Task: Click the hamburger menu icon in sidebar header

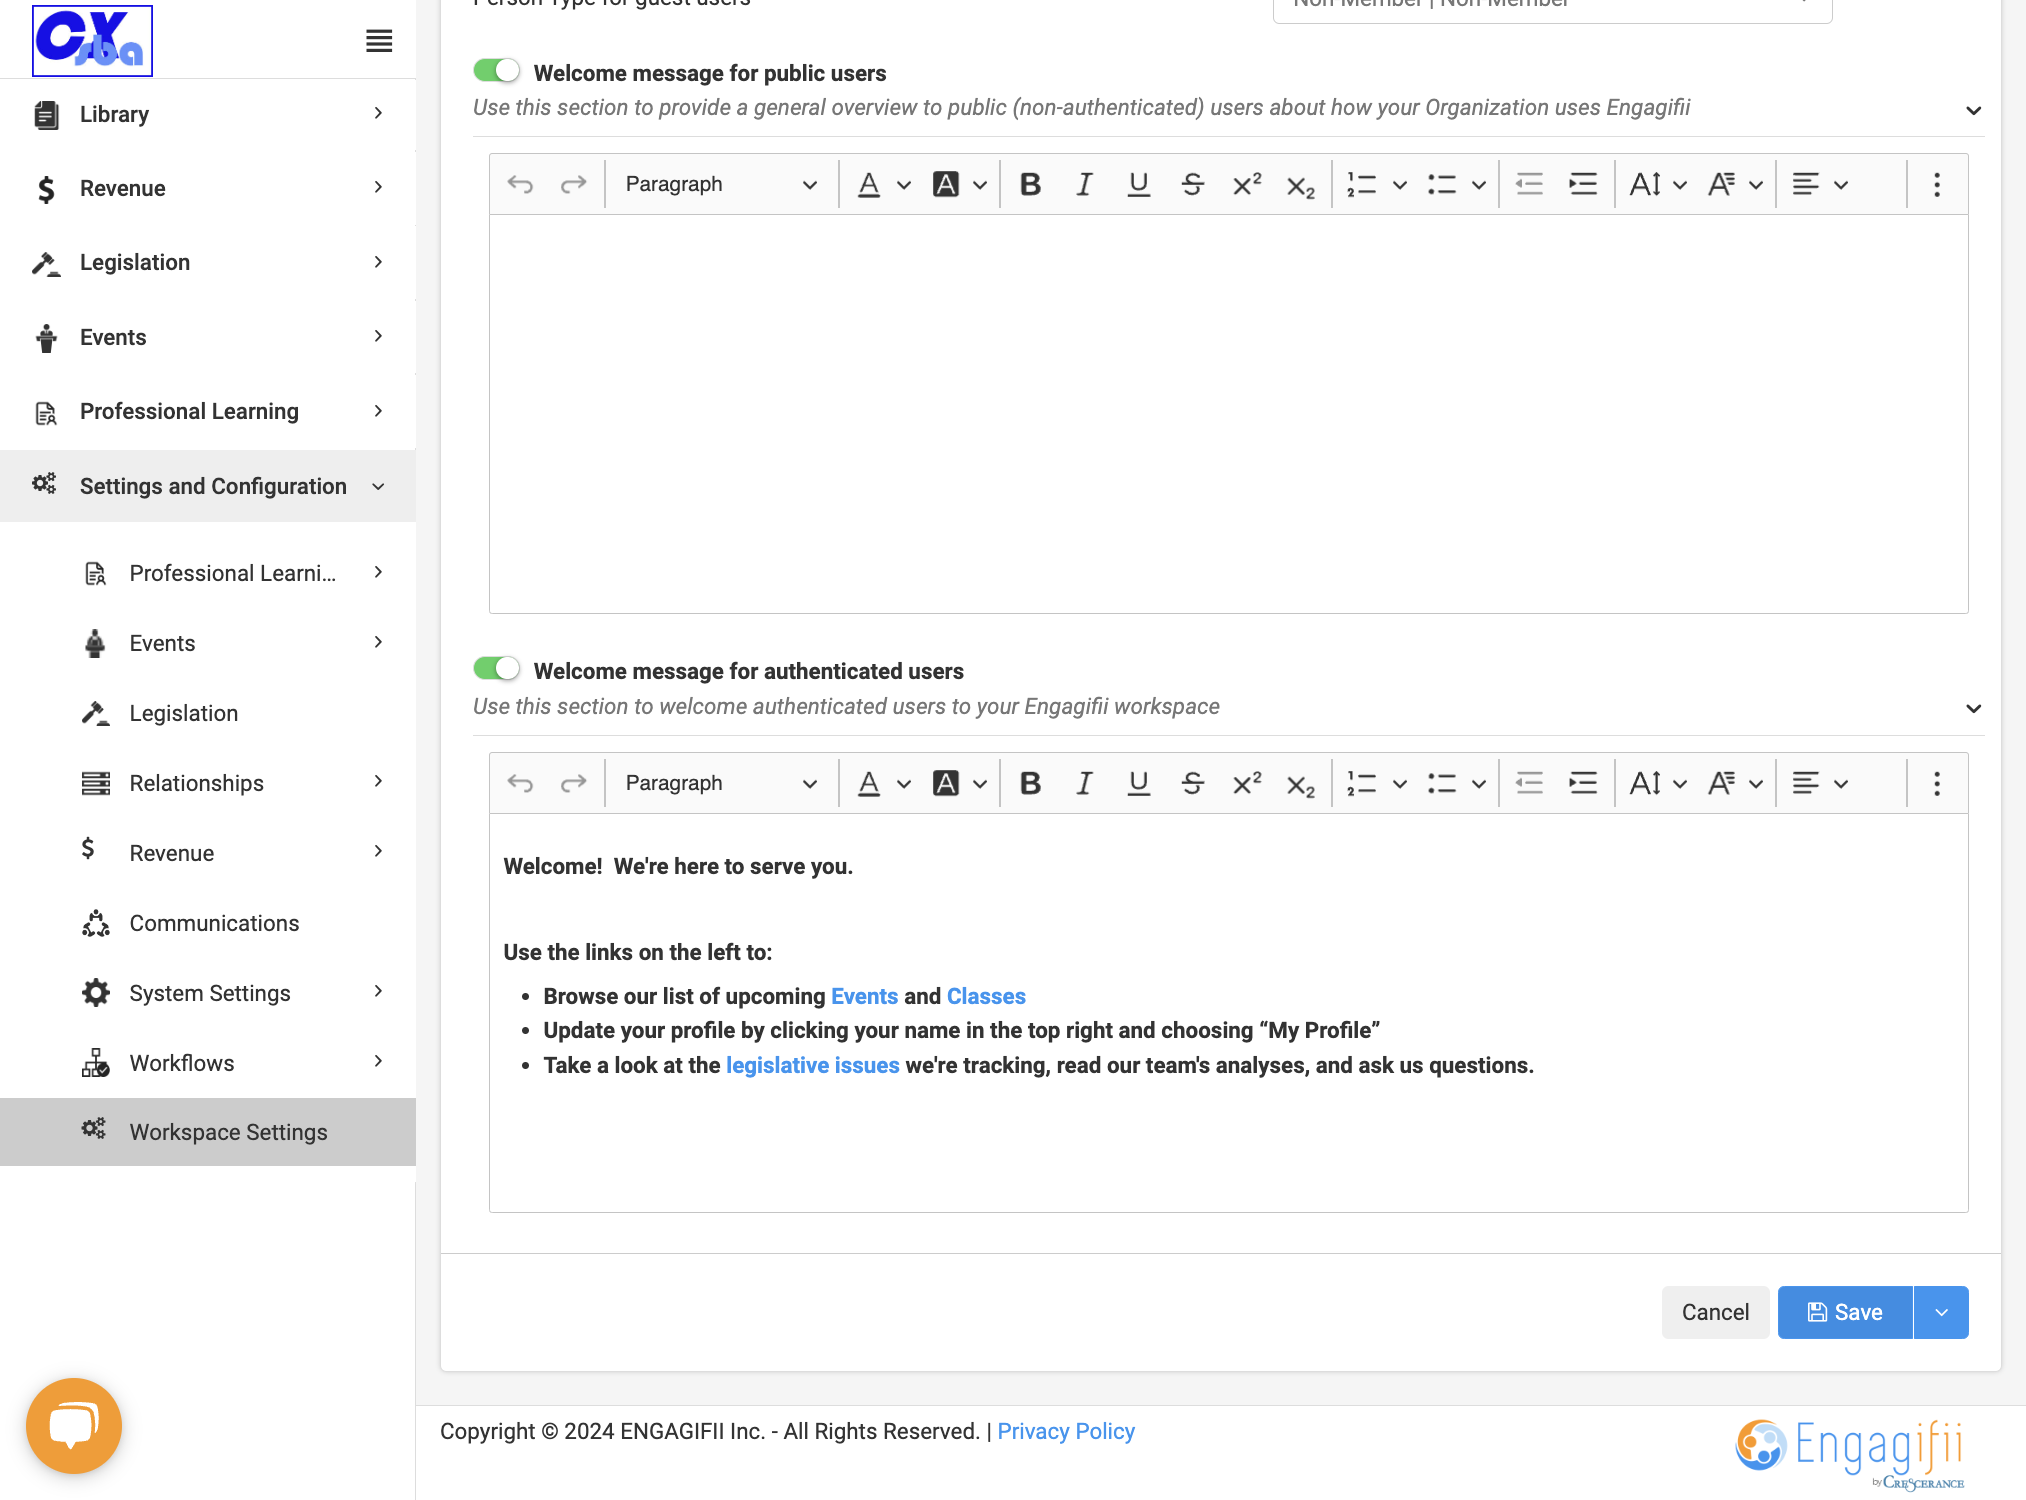Action: (379, 41)
